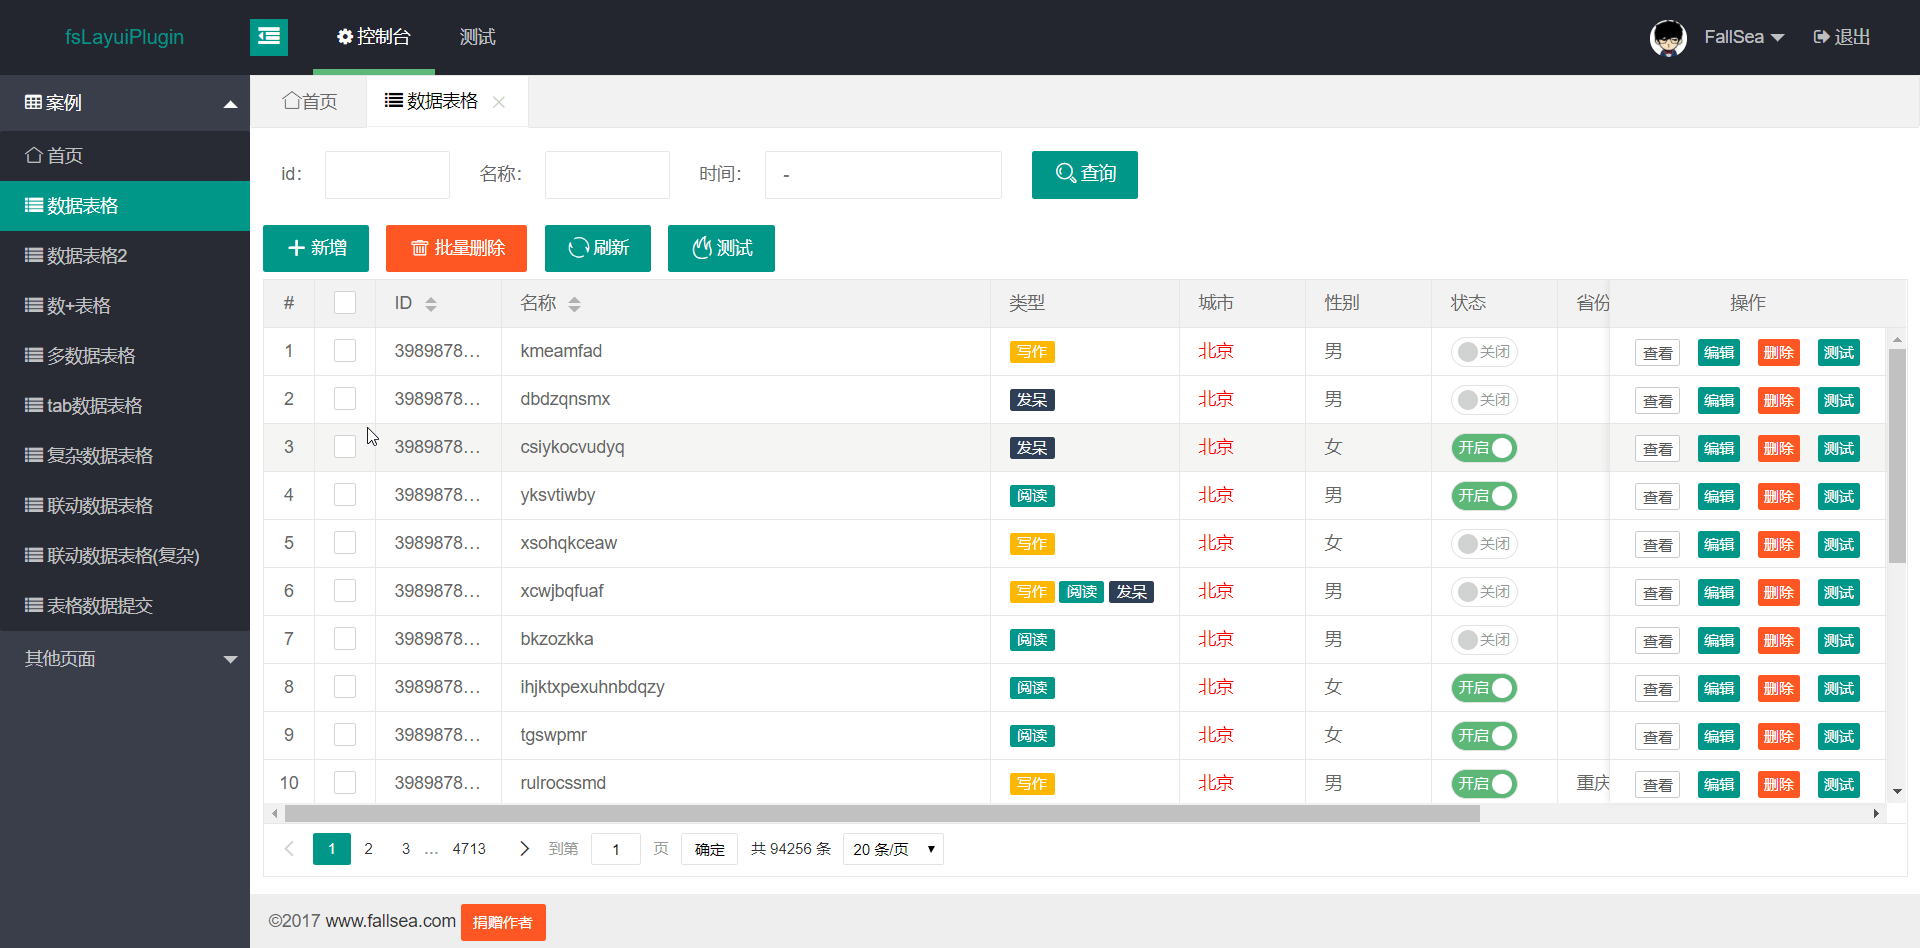Switch to the 测试 top navigation item

pos(477,37)
